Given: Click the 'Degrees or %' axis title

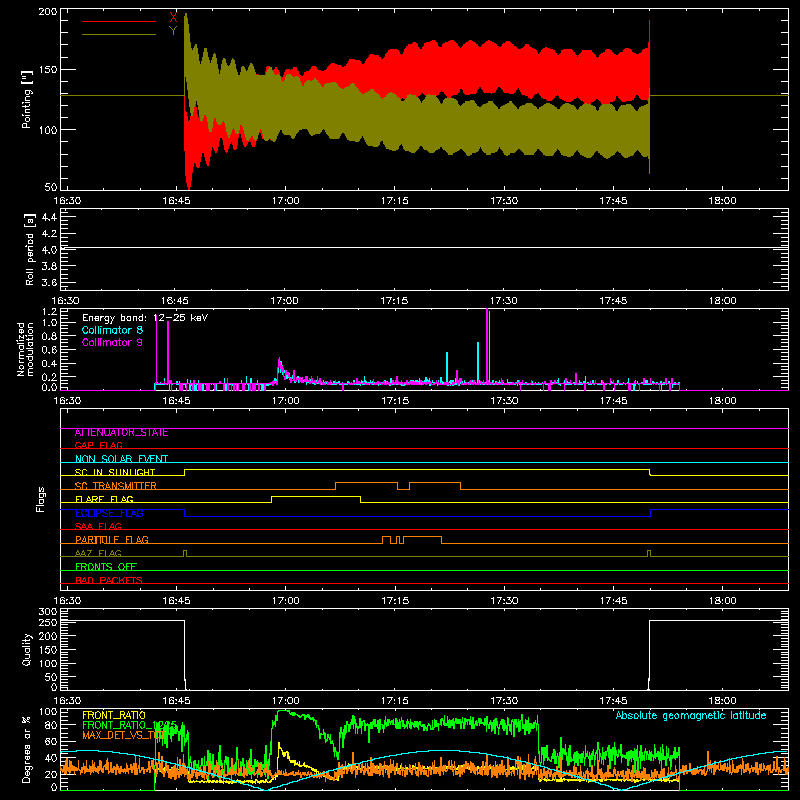Looking at the screenshot, I should pos(27,749).
